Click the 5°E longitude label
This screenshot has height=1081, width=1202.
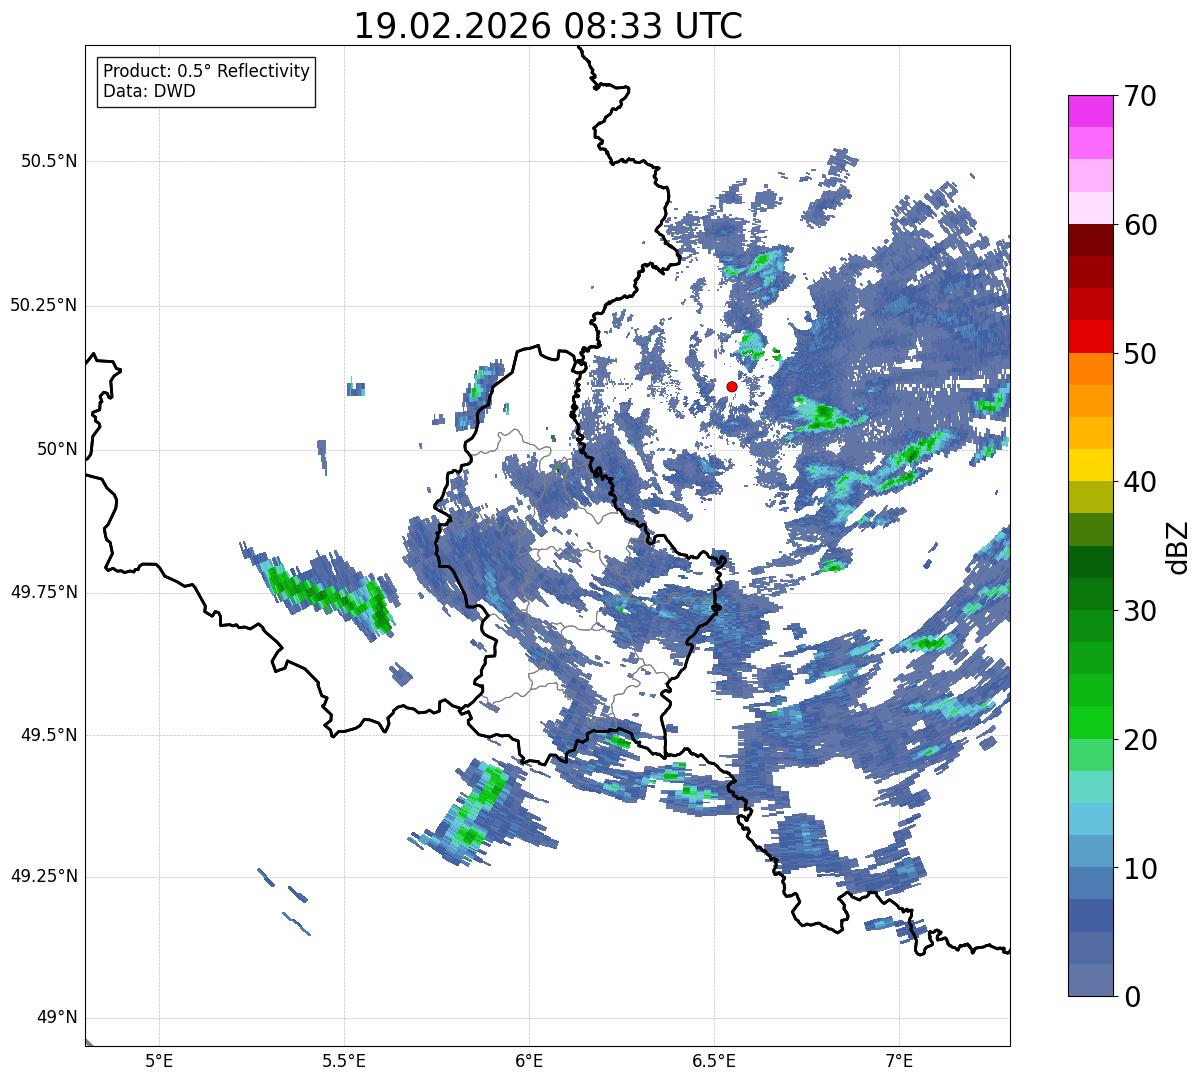[159, 1061]
